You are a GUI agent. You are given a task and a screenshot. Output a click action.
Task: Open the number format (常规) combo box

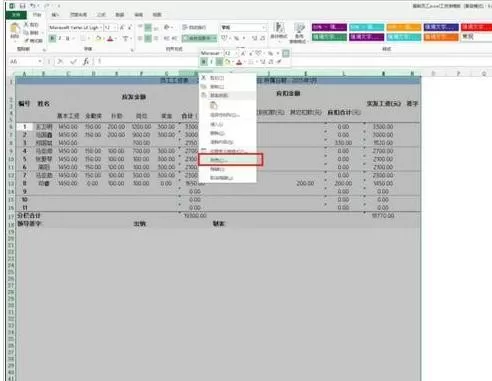[x=243, y=27]
